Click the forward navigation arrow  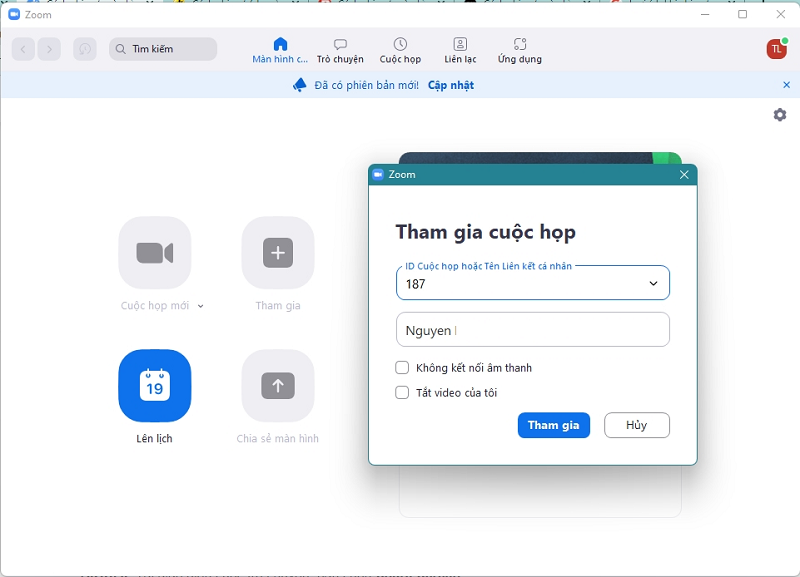coord(49,49)
